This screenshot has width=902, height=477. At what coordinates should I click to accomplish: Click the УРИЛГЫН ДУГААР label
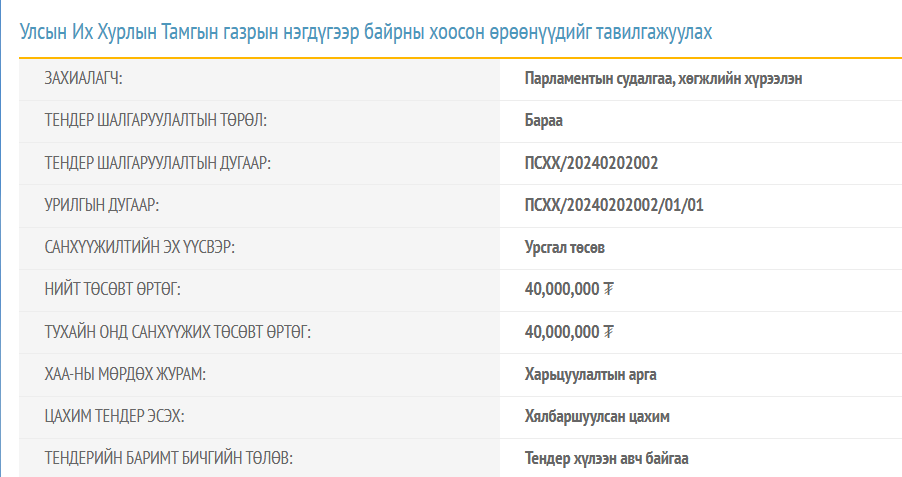pos(102,205)
